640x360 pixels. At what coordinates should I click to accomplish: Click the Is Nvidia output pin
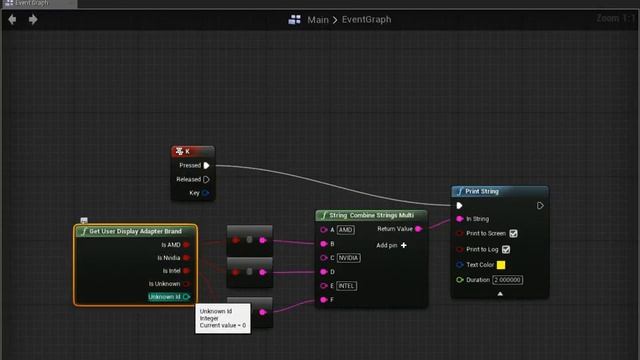point(186,258)
